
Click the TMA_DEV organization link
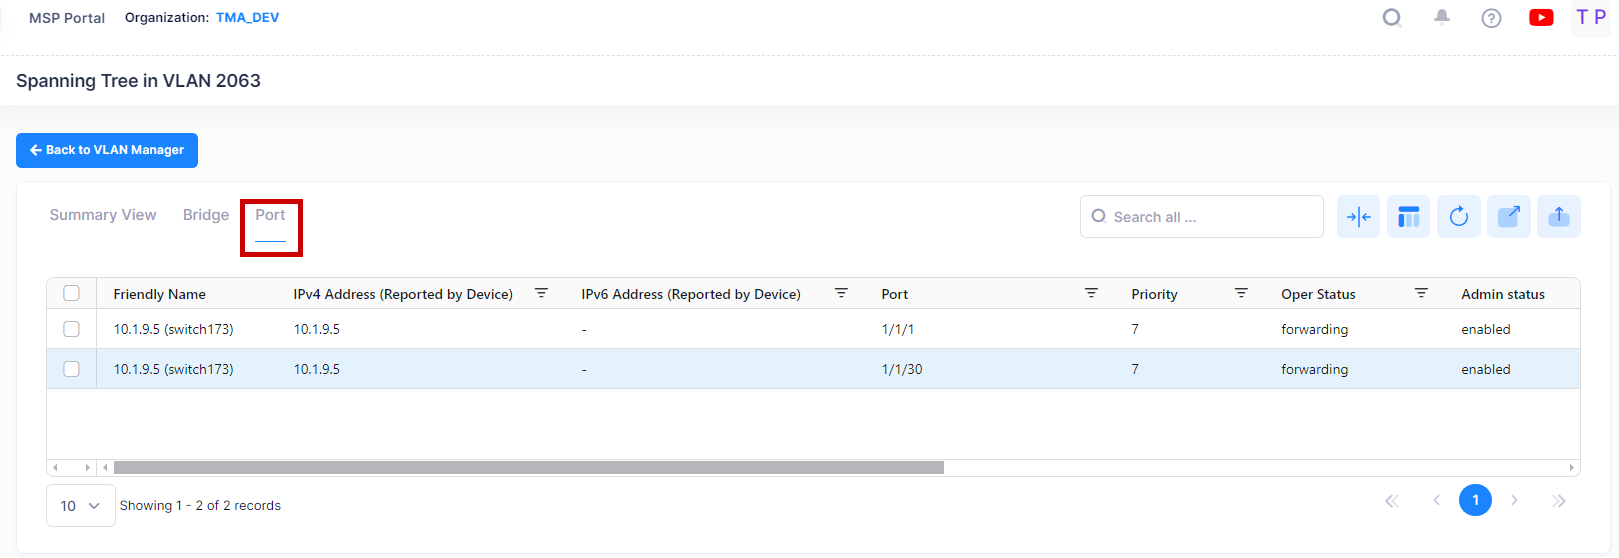(247, 18)
